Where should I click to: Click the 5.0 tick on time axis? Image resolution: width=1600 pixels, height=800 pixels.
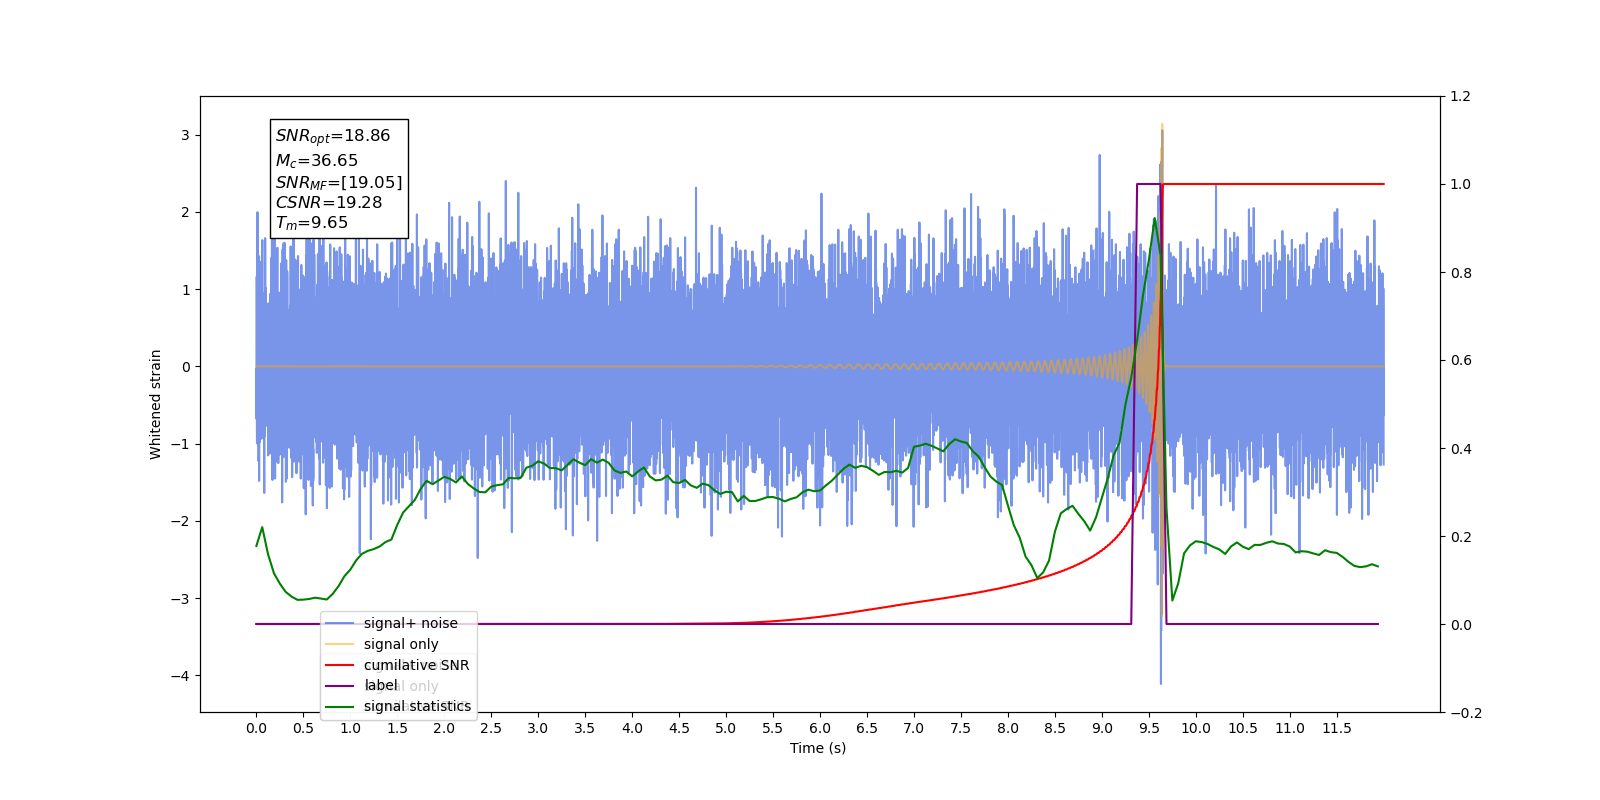click(x=726, y=728)
